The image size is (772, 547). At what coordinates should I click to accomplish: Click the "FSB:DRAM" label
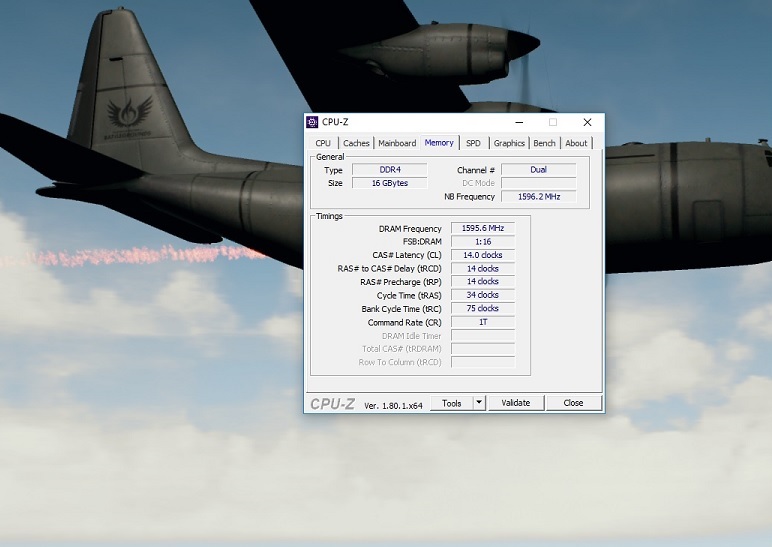[x=422, y=242]
